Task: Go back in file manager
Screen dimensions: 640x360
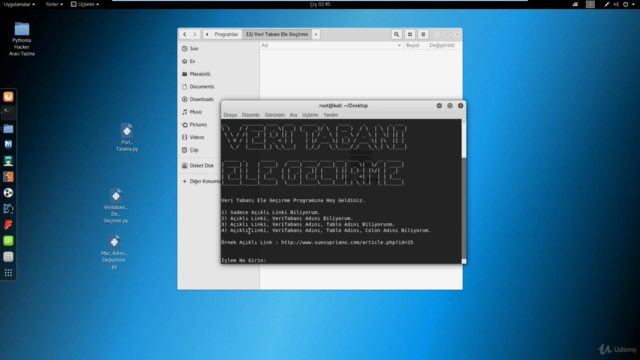Action: click(x=185, y=34)
